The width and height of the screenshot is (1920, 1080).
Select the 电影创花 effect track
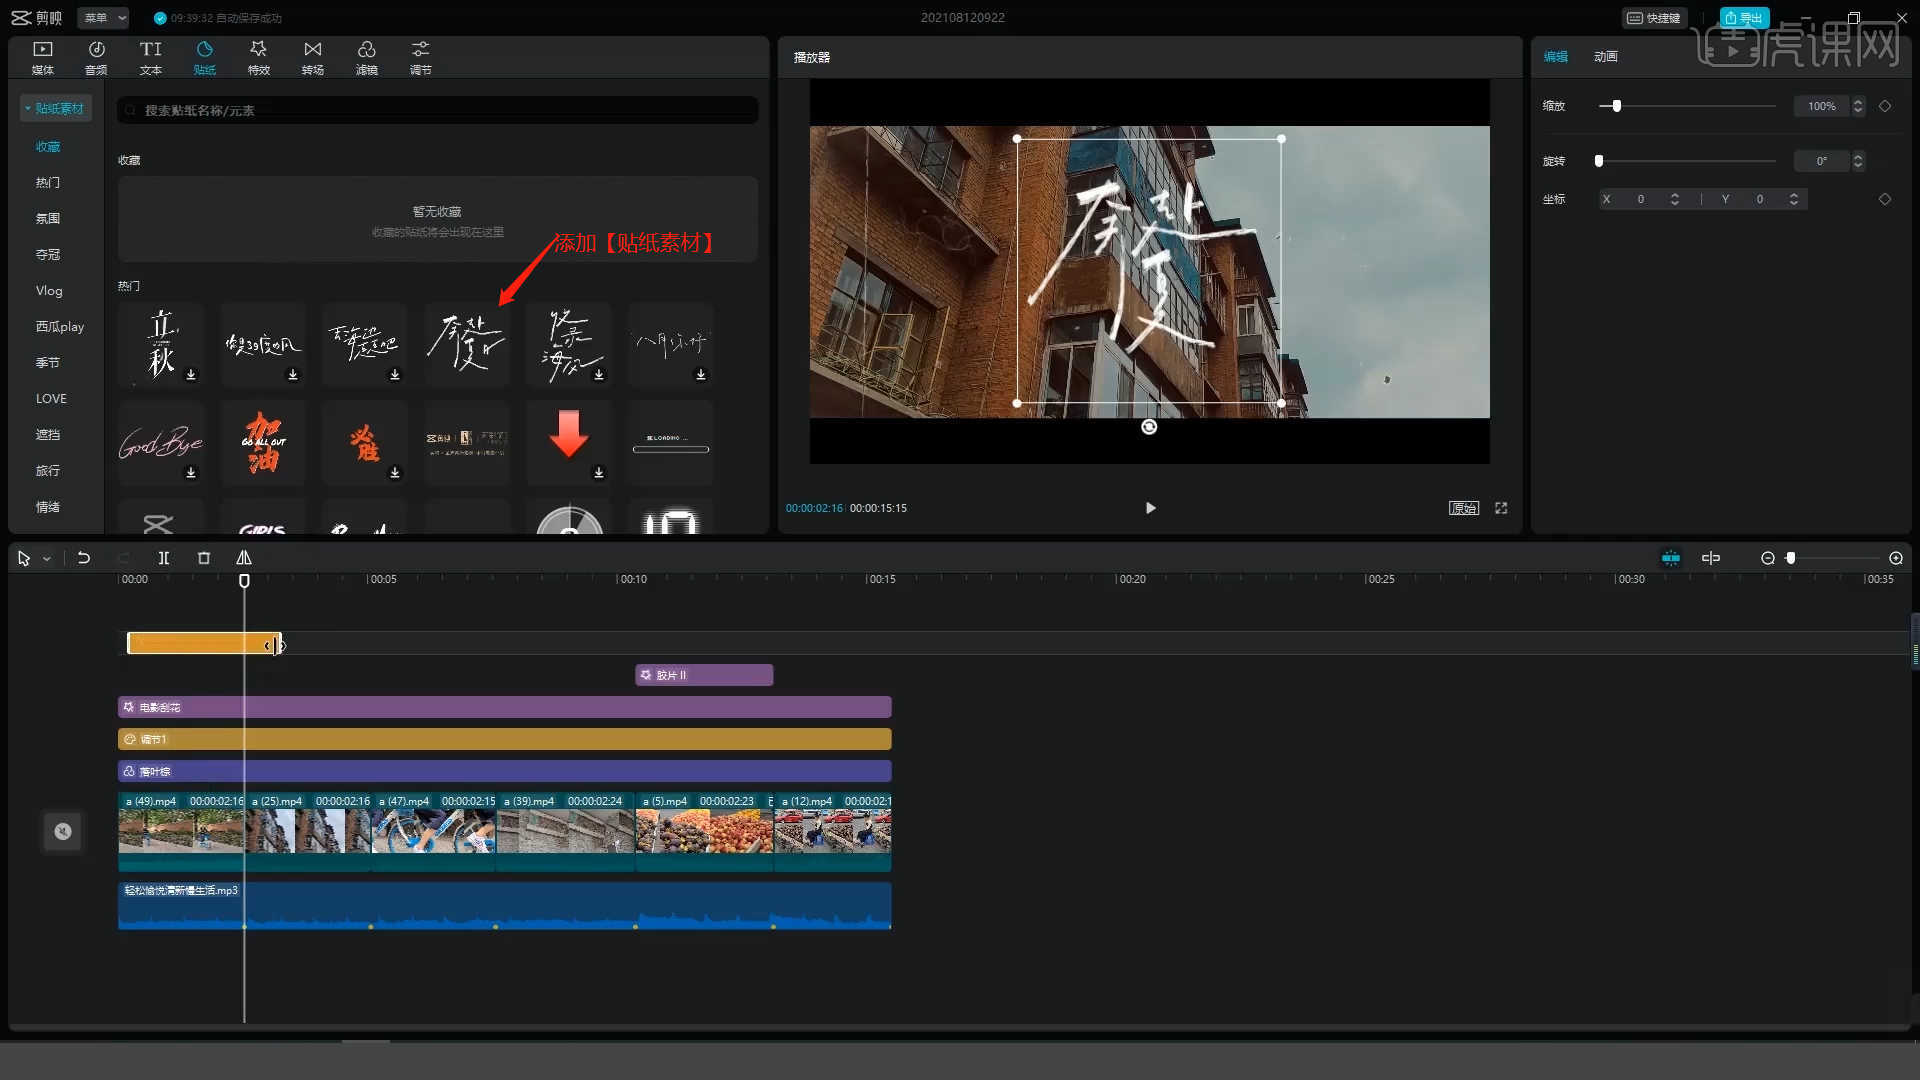pyautogui.click(x=505, y=707)
